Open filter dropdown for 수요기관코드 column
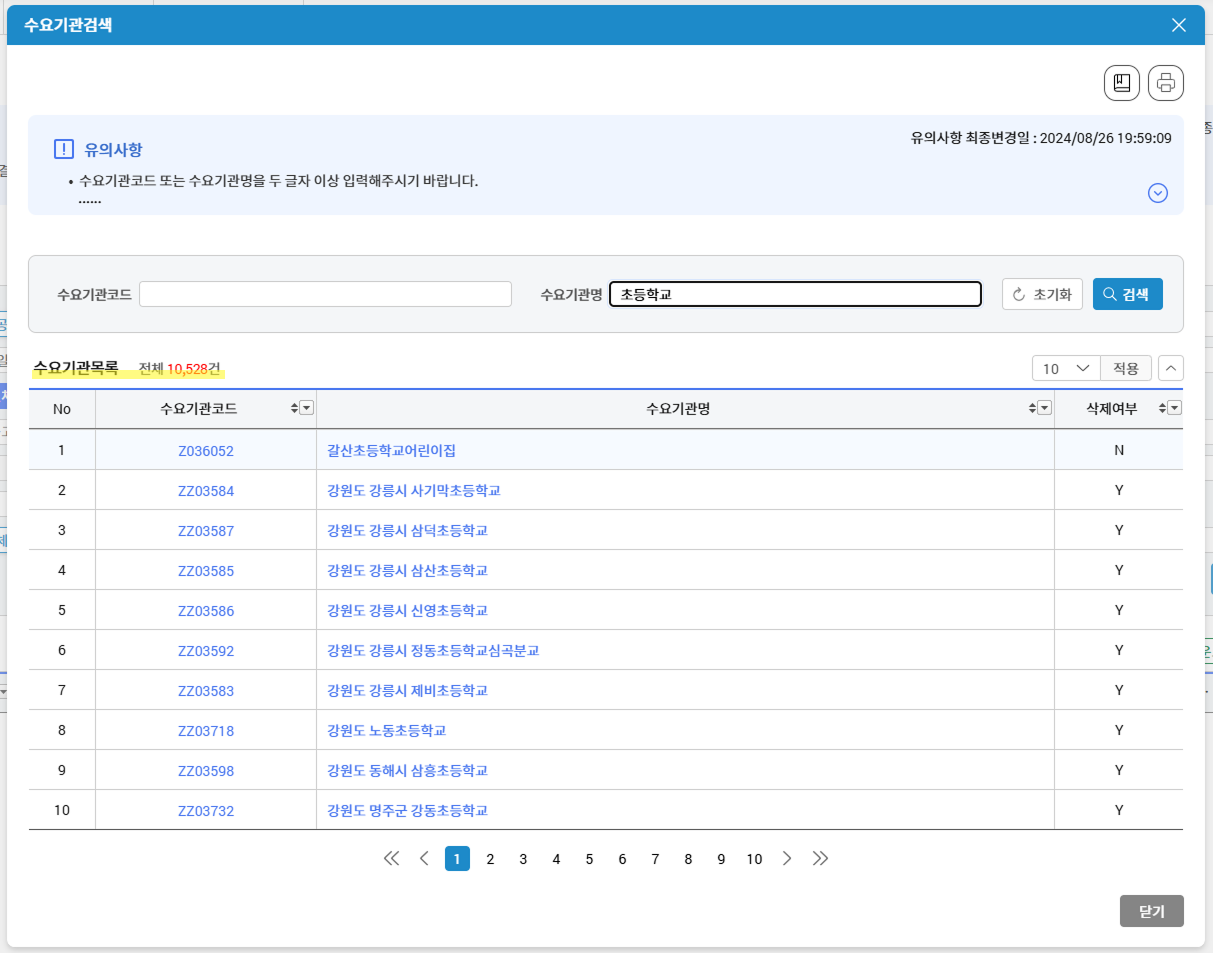 306,408
